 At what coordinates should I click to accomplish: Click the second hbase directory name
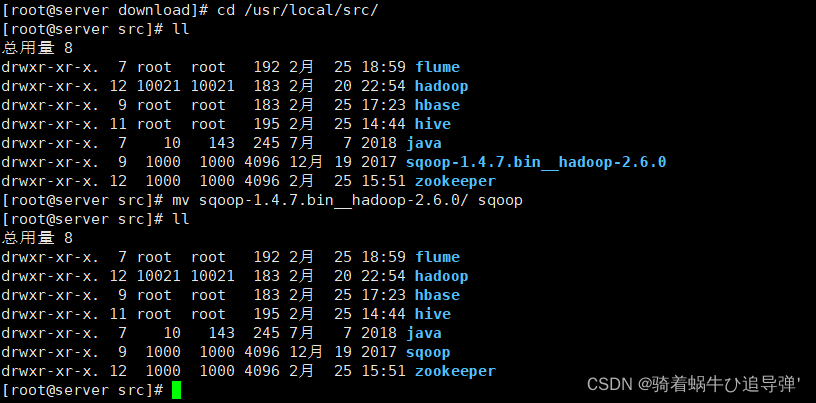(x=437, y=295)
